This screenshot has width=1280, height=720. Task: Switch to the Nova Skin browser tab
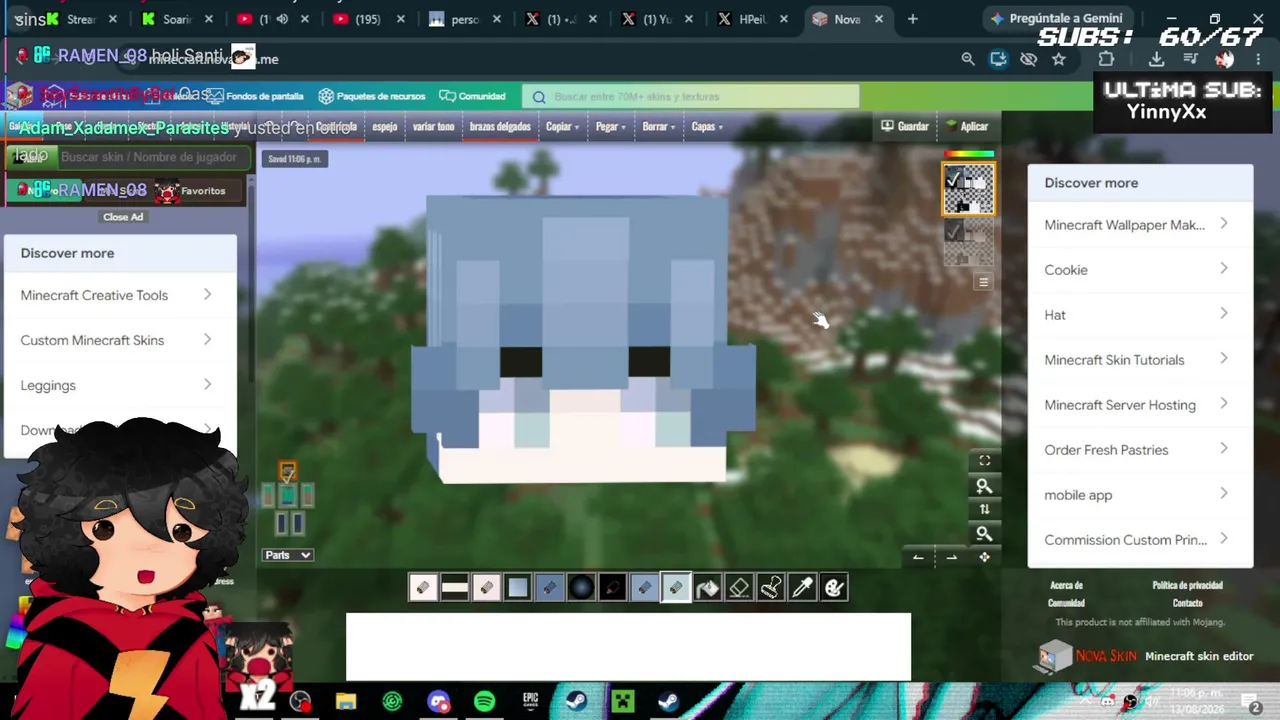tap(846, 19)
